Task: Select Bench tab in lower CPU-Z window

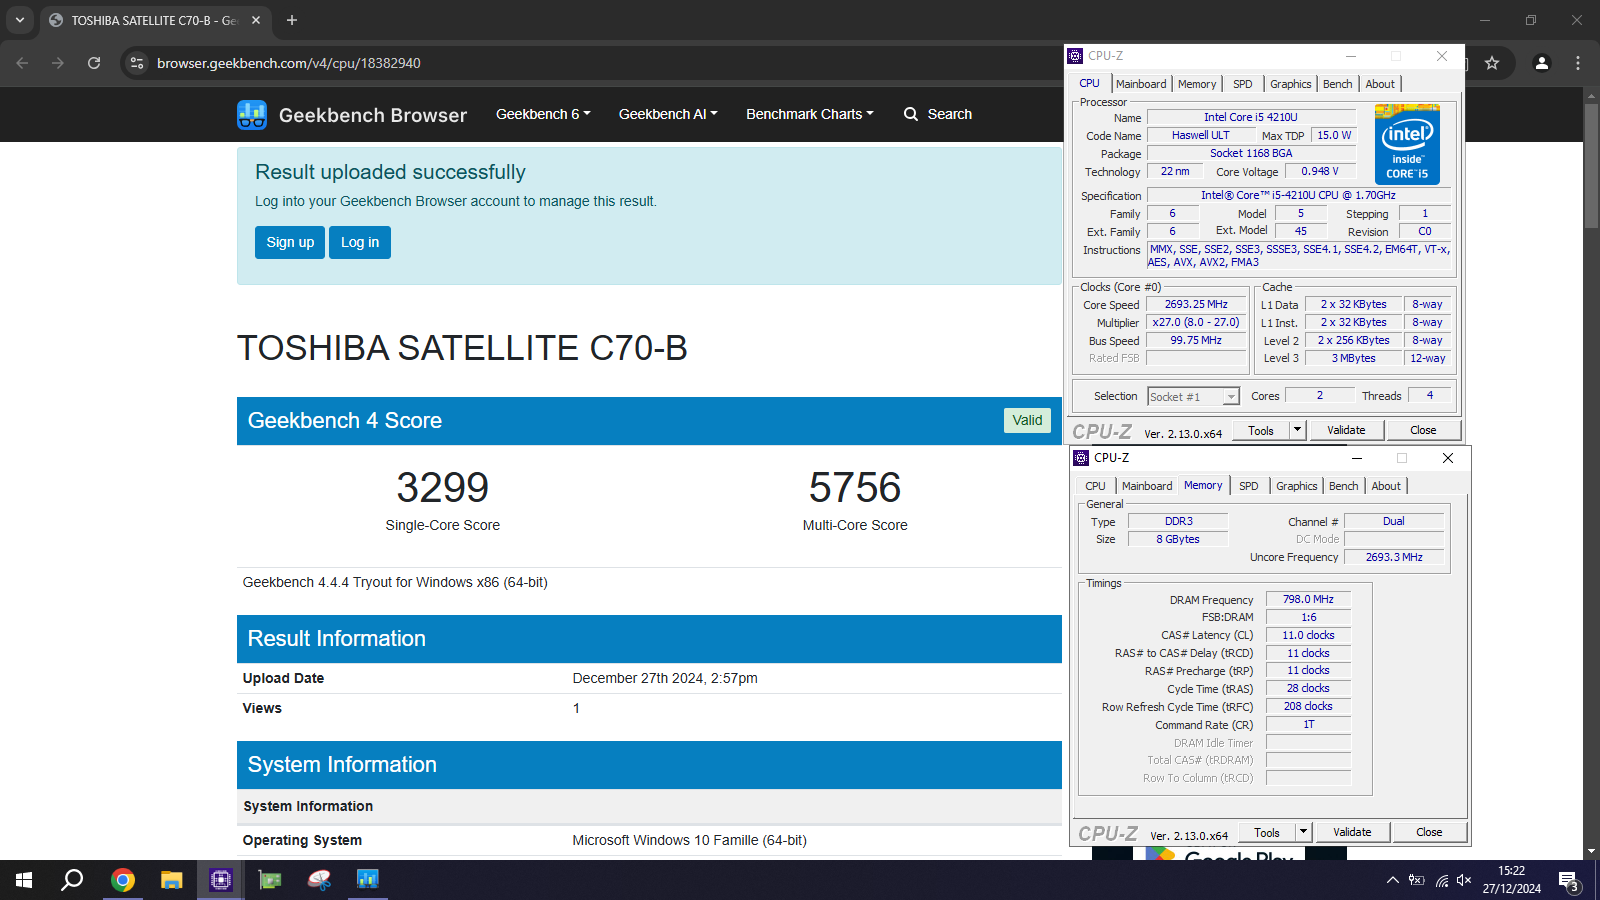Action: [1344, 486]
